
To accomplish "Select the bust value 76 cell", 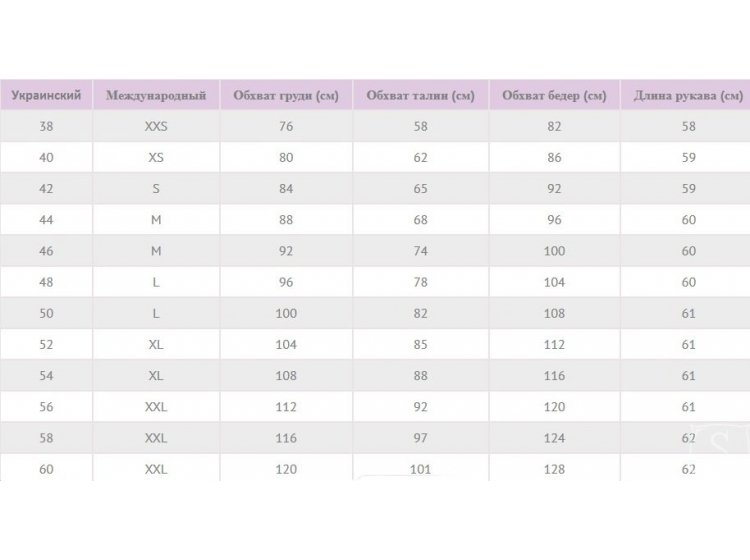I will coord(286,127).
